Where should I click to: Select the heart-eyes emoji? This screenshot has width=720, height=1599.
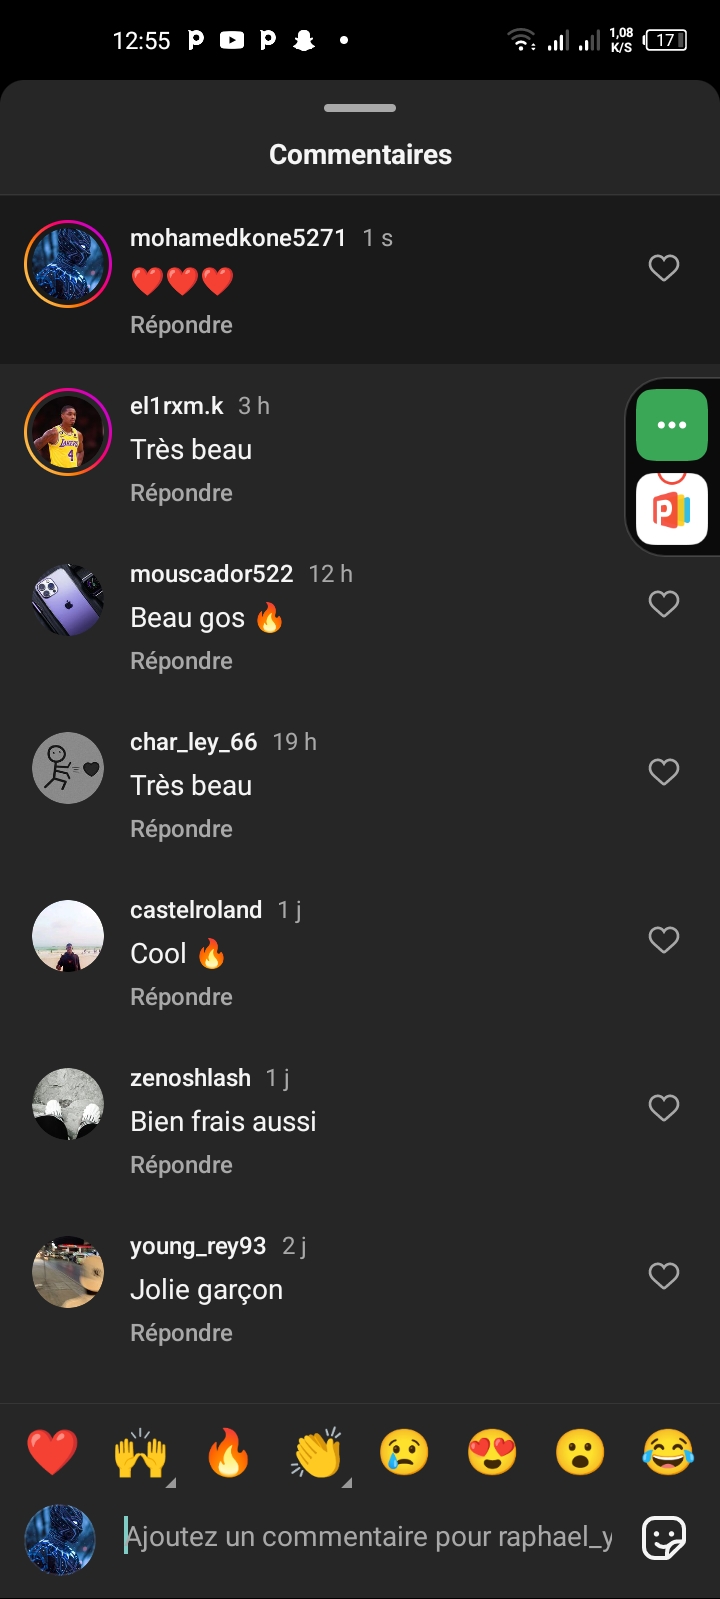(492, 1453)
